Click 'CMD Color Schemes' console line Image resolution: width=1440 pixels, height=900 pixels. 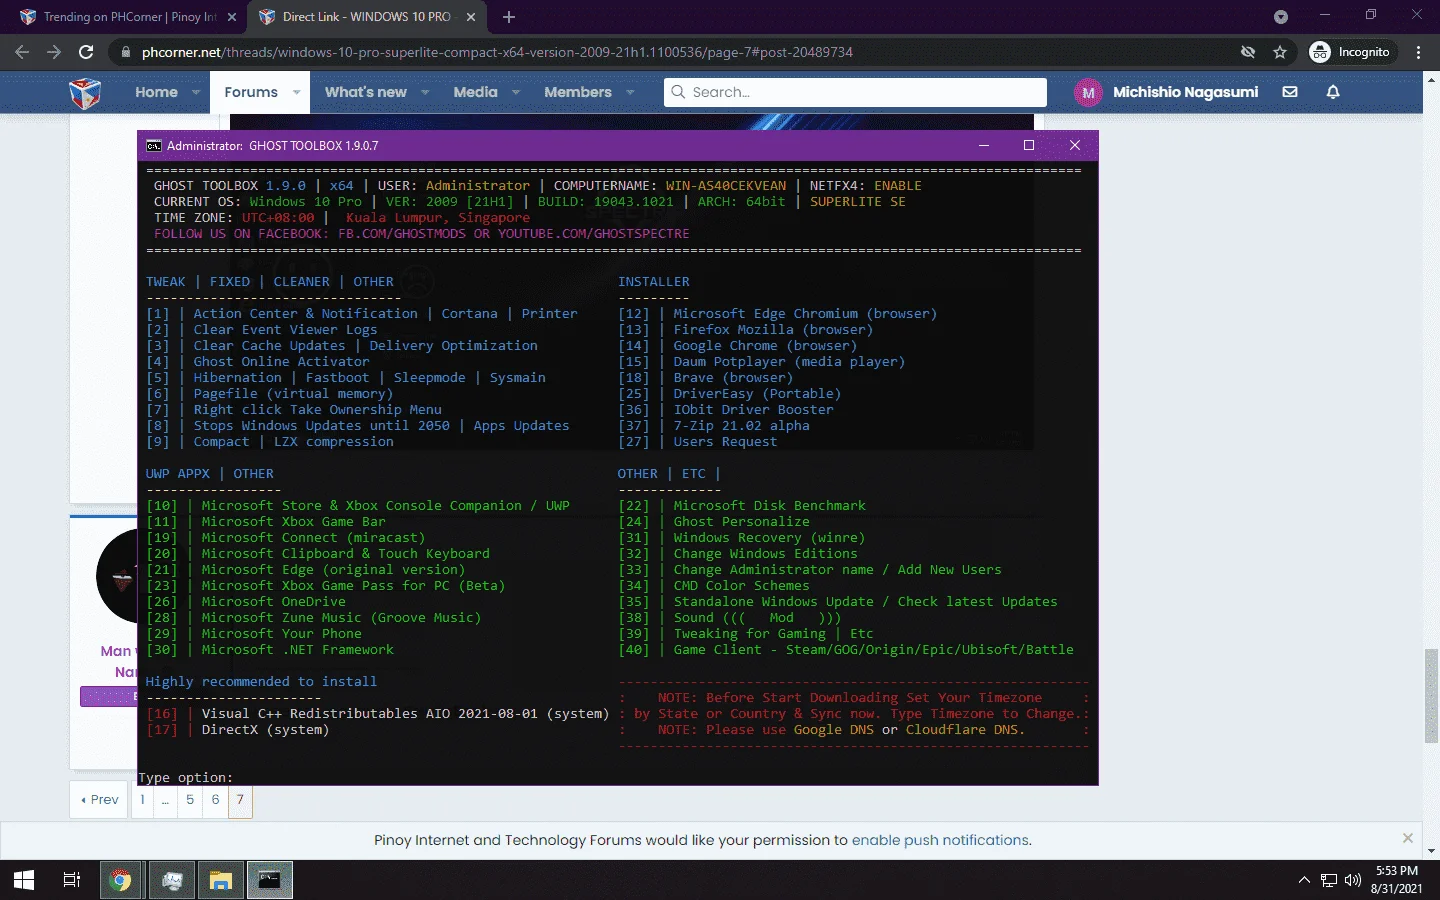(x=741, y=586)
